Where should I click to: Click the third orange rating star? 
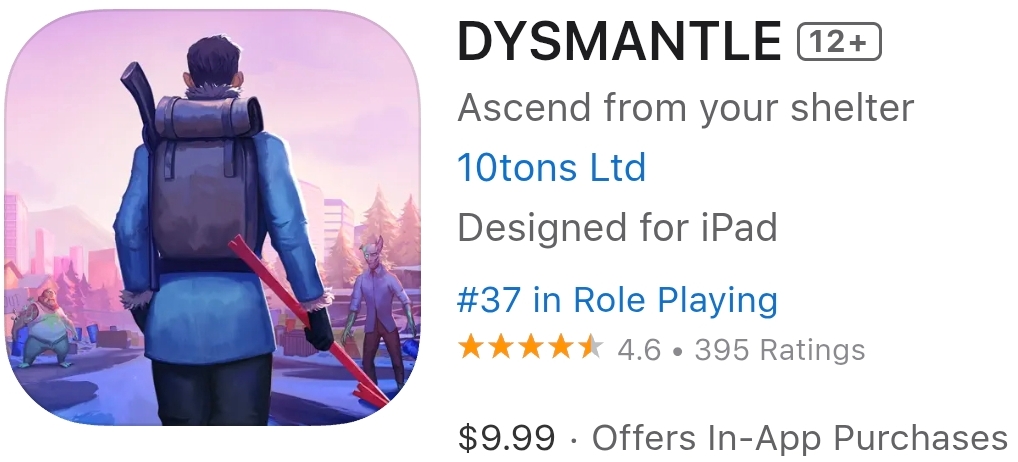tap(530, 348)
